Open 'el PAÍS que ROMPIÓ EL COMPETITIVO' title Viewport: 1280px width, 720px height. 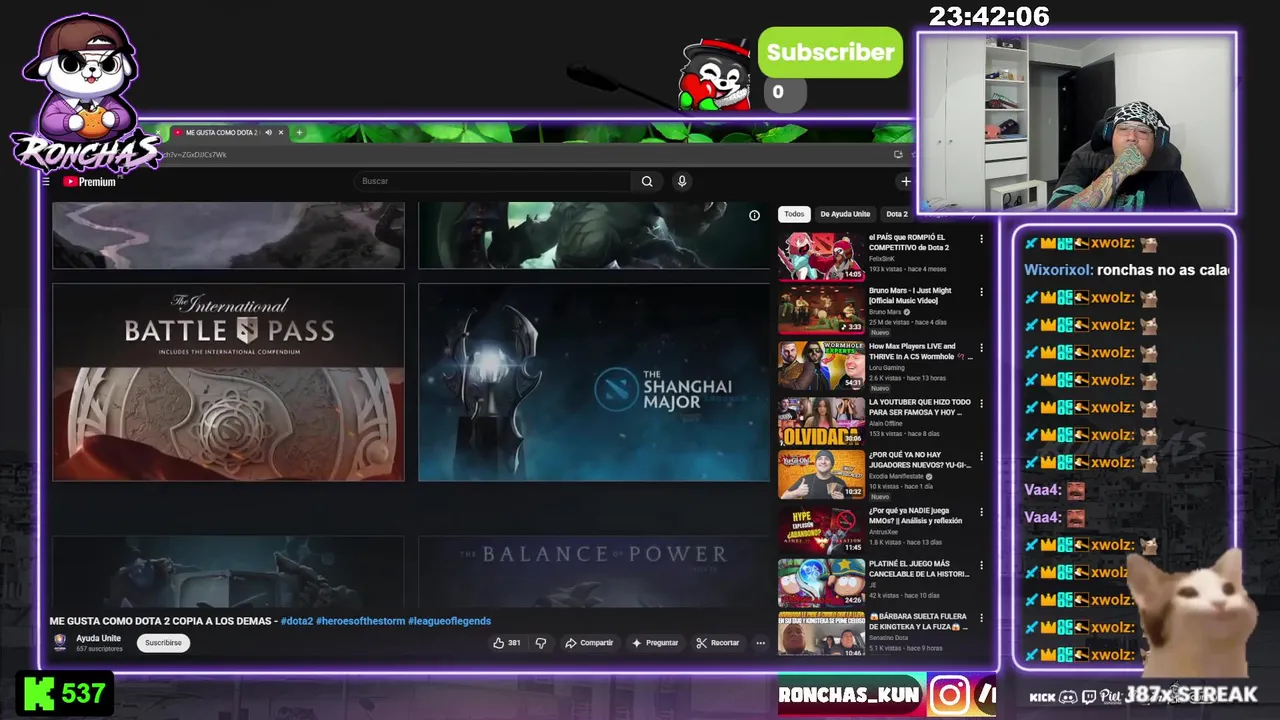tap(909, 242)
